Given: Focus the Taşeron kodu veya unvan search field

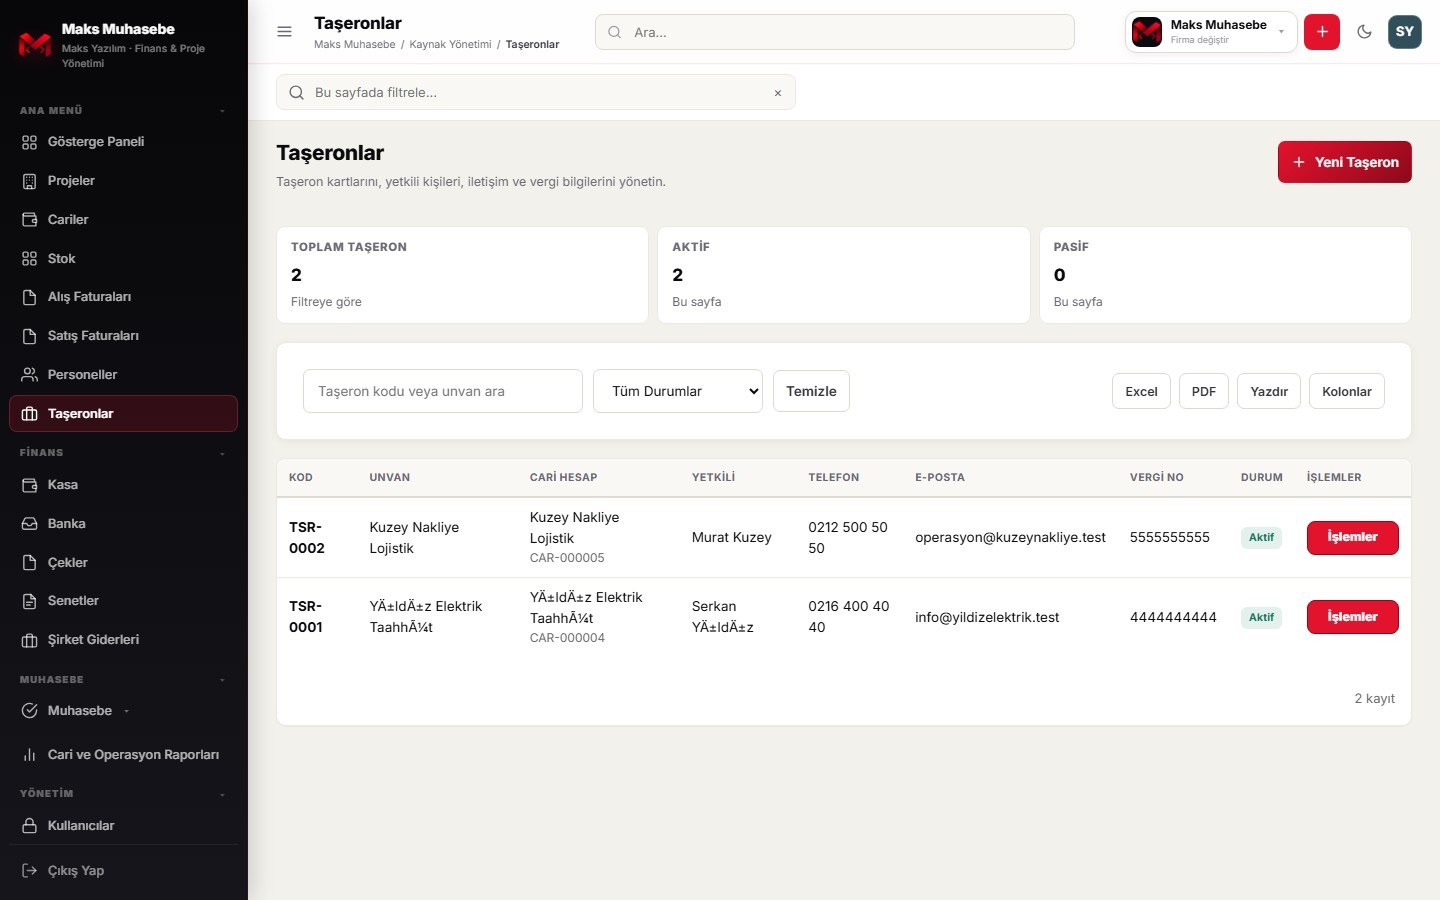Looking at the screenshot, I should (443, 391).
